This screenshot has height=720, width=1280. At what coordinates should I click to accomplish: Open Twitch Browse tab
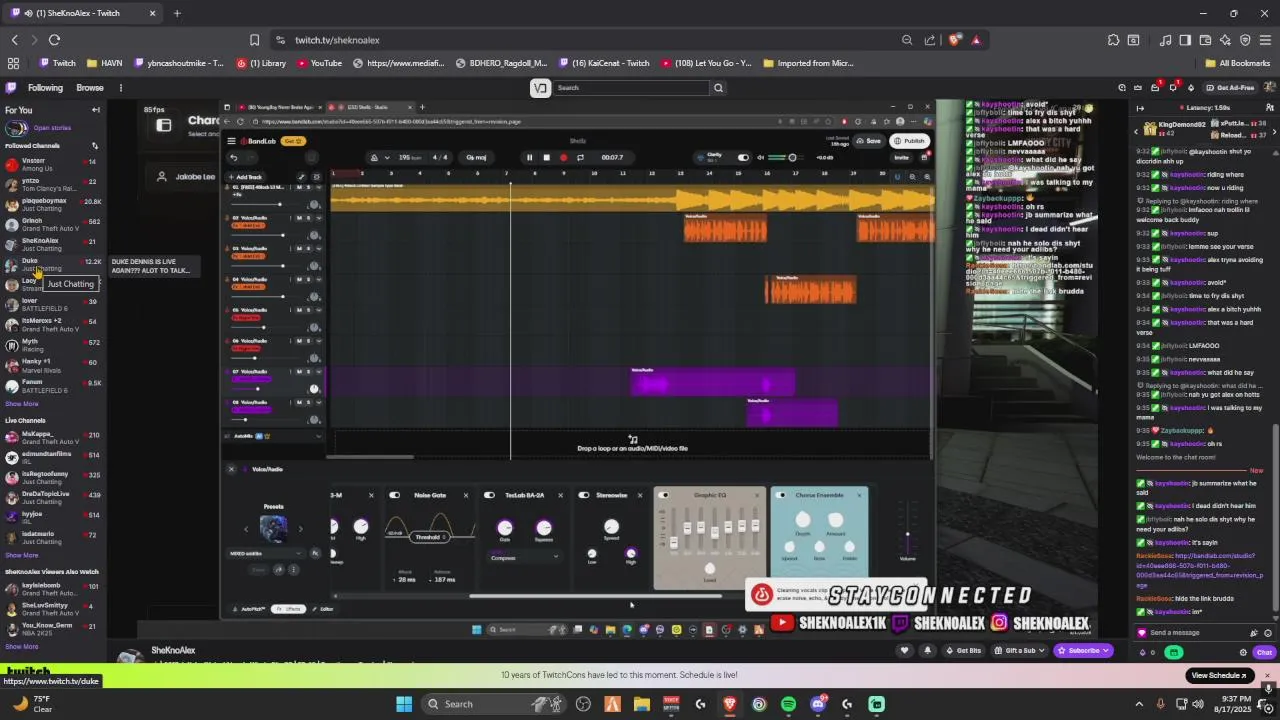click(90, 88)
